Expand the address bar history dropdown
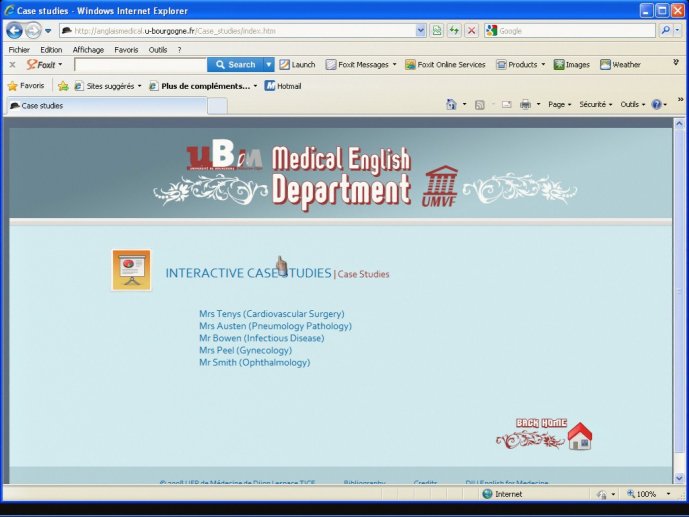 421,31
